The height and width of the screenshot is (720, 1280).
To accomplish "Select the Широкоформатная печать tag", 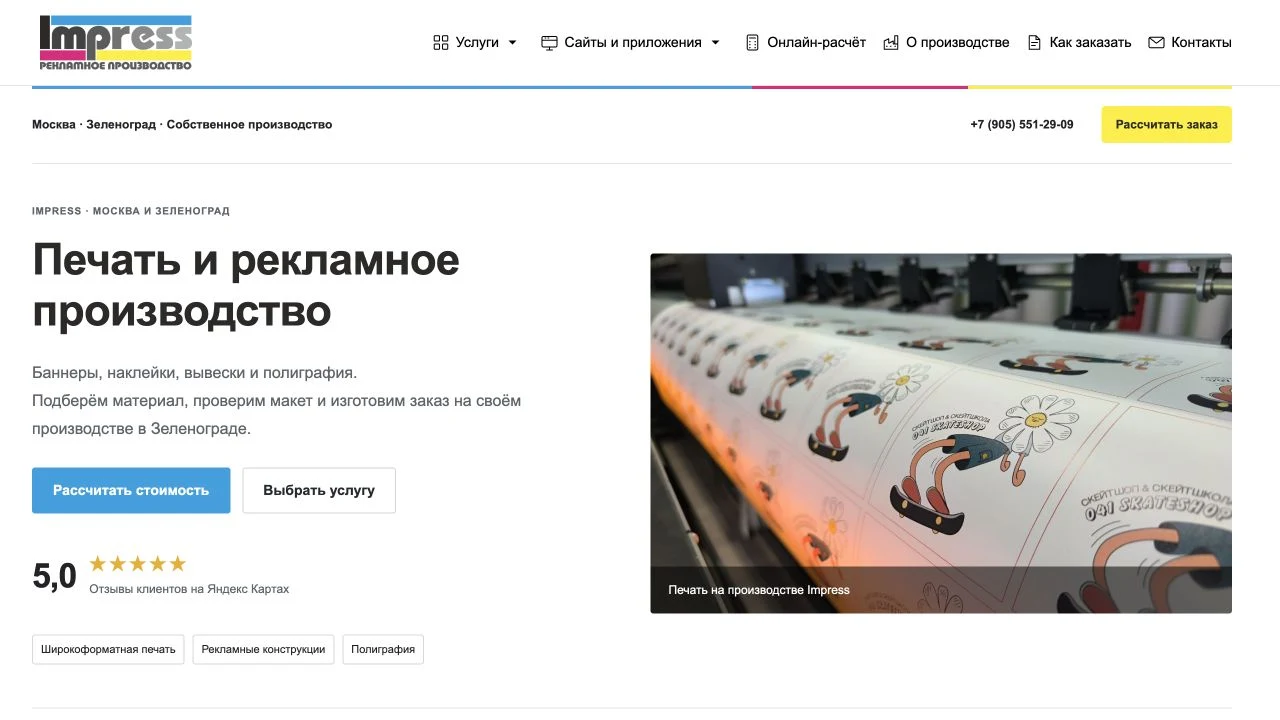I will tap(108, 649).
